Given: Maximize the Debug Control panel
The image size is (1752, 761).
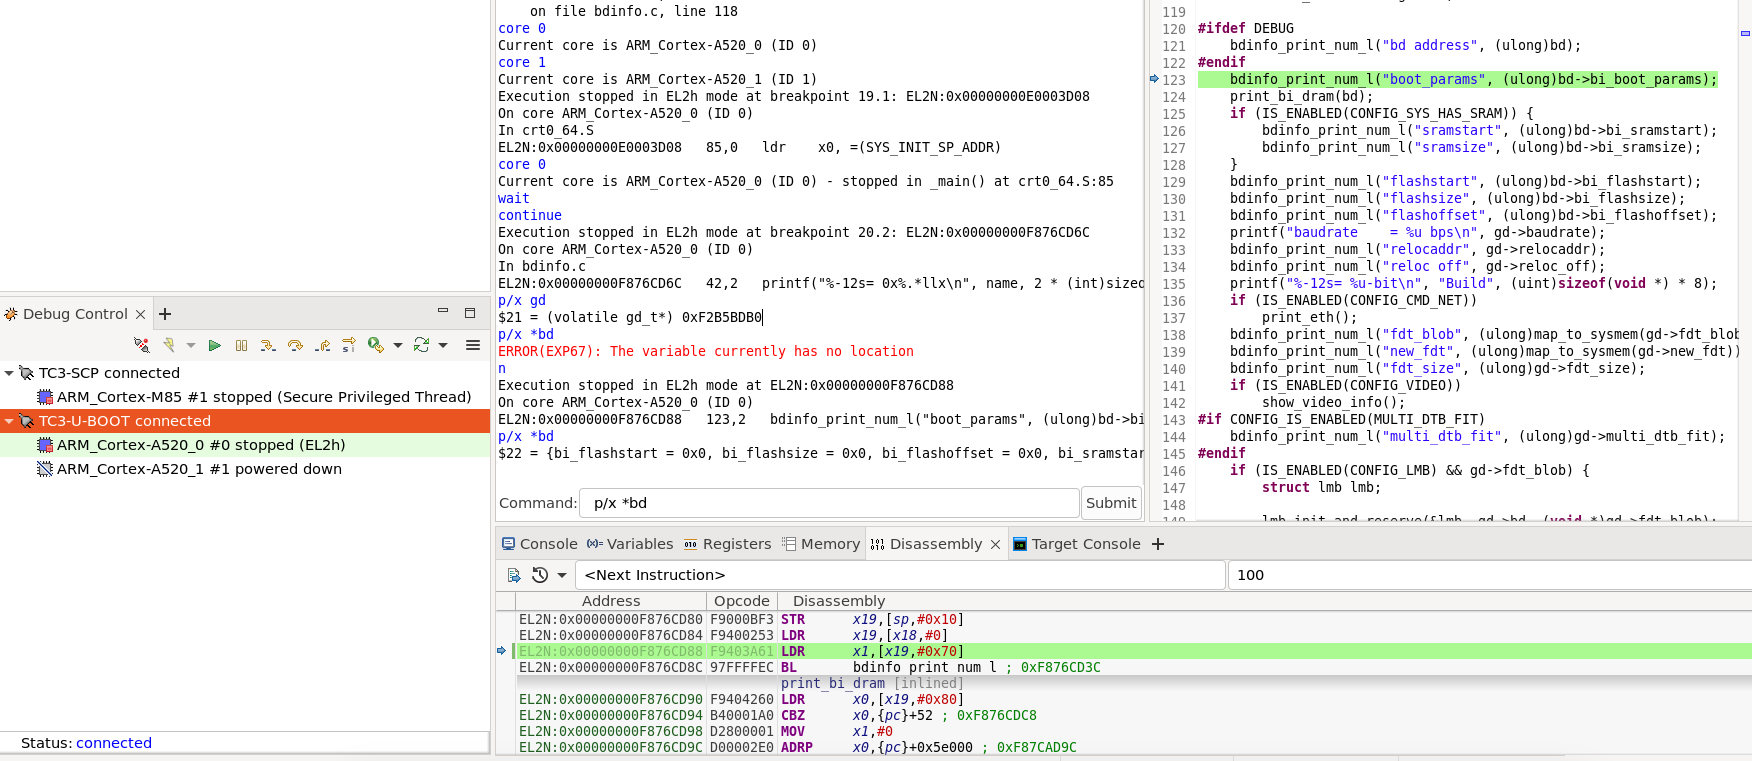Looking at the screenshot, I should click(x=470, y=312).
